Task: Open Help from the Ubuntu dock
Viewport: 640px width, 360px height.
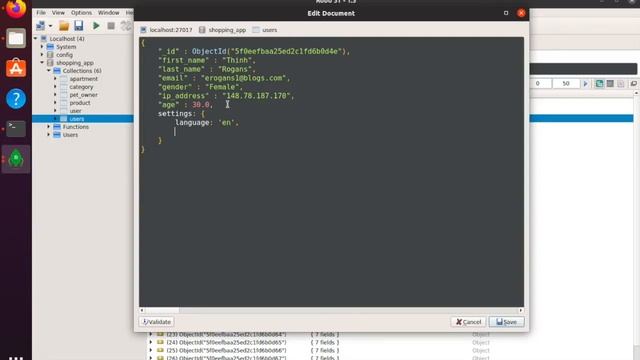Action: point(16,98)
